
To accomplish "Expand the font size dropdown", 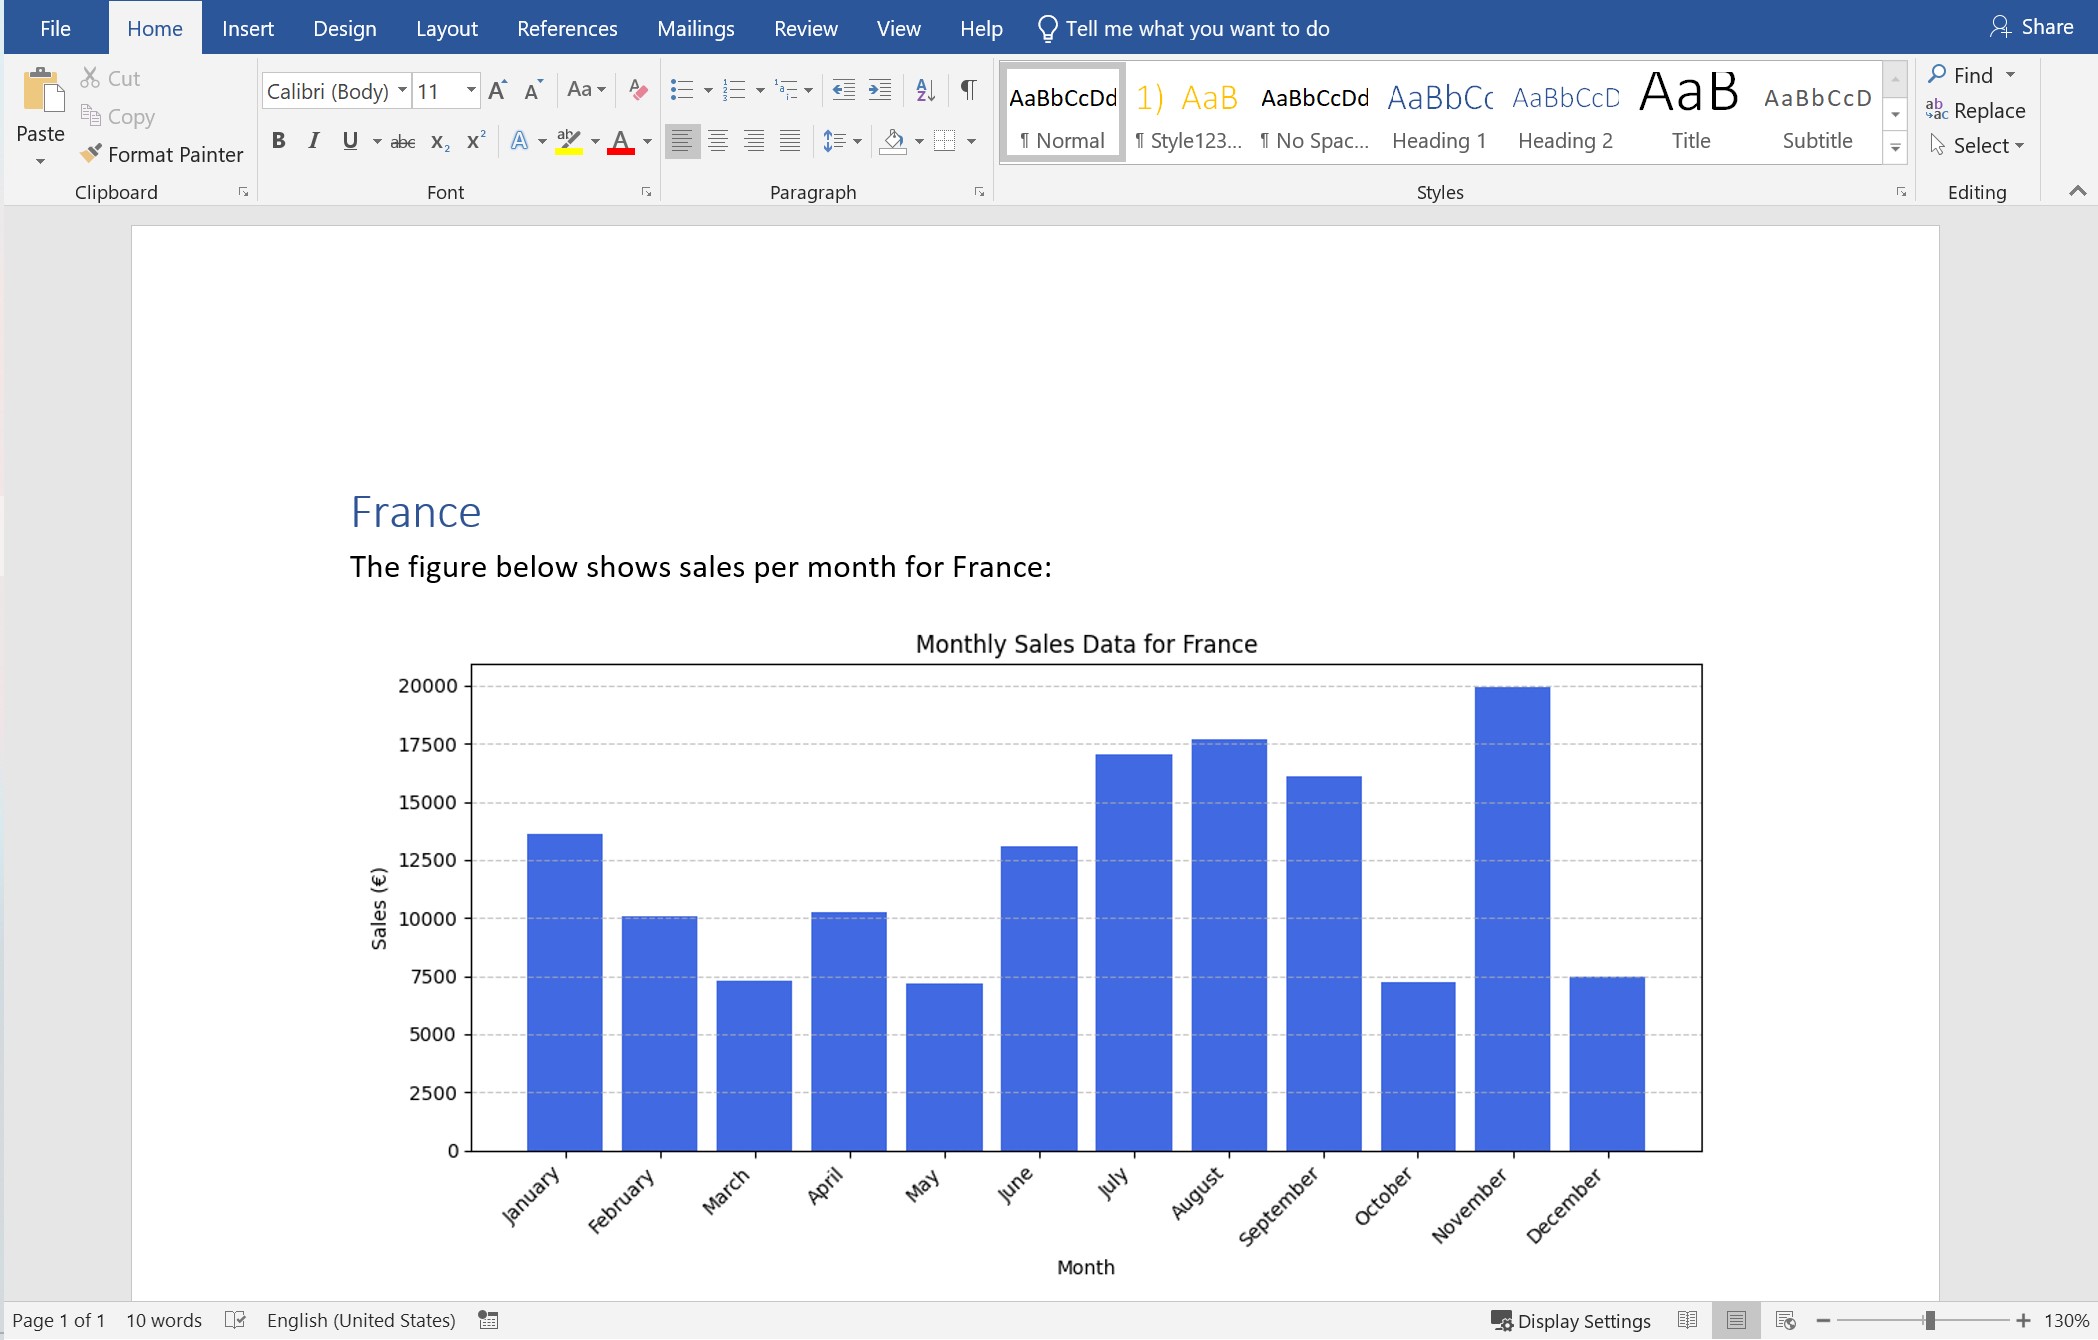I will (x=471, y=91).
